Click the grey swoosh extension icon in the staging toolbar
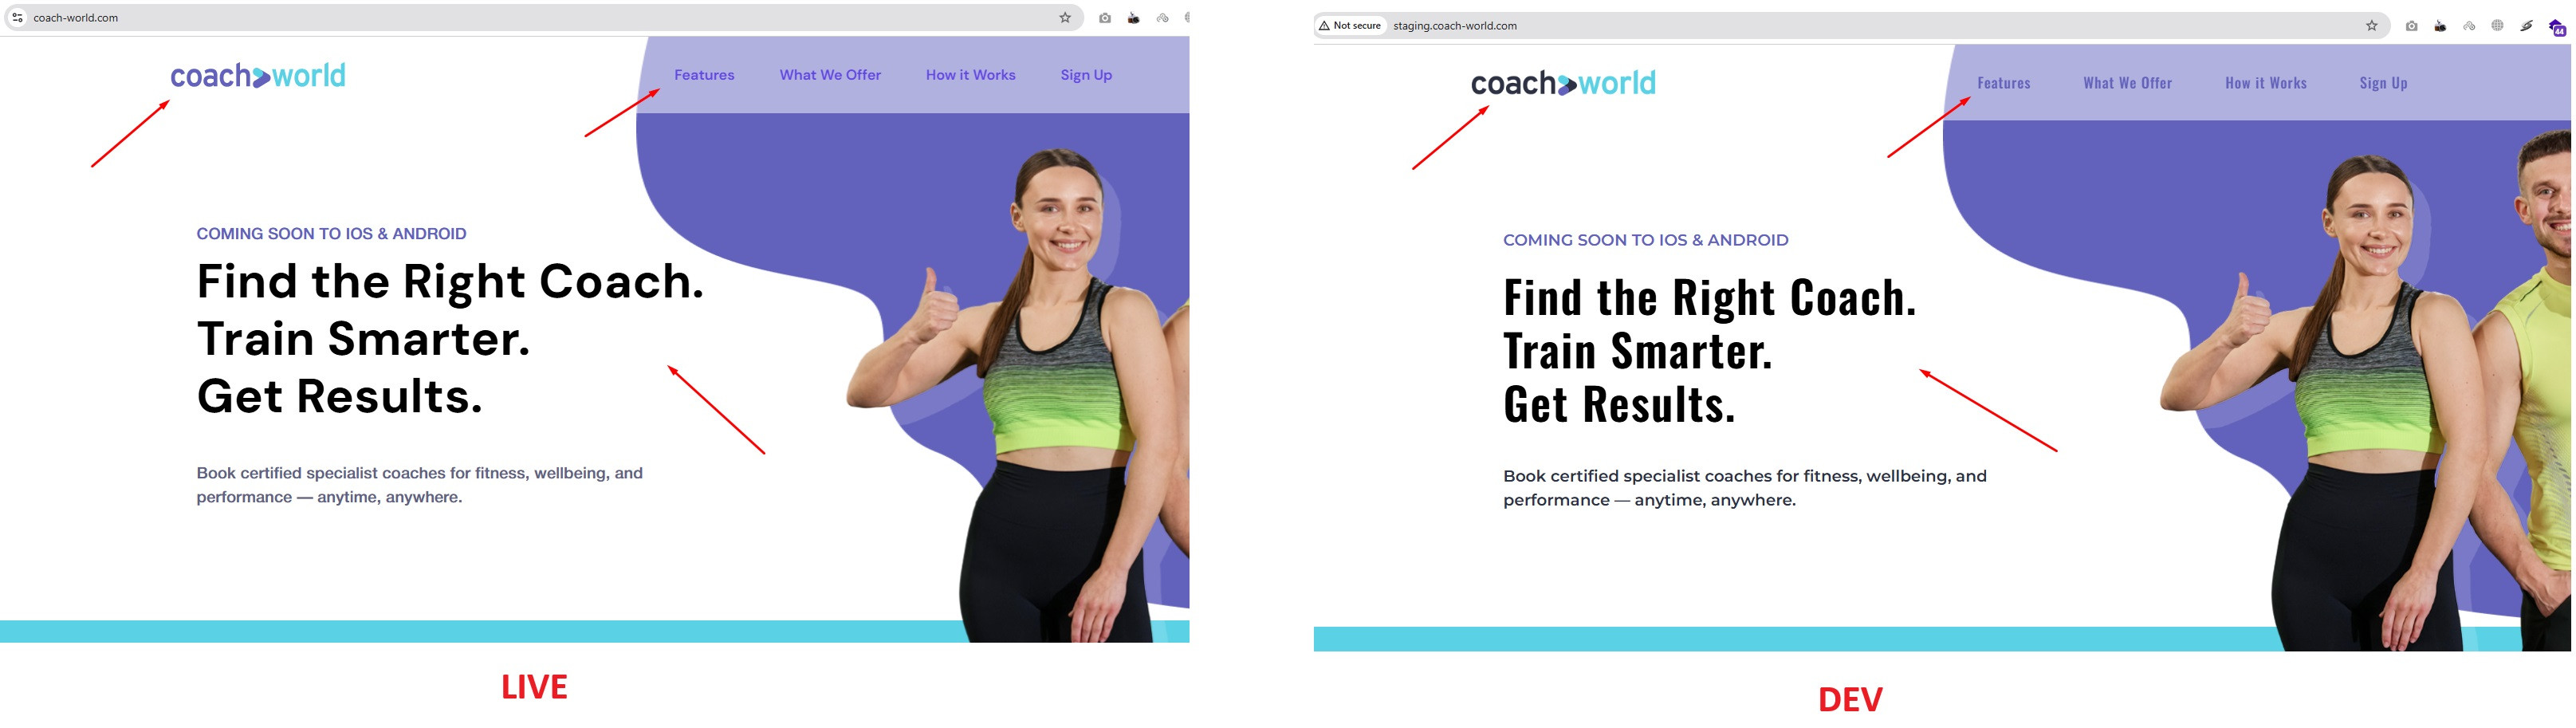 tap(2526, 26)
